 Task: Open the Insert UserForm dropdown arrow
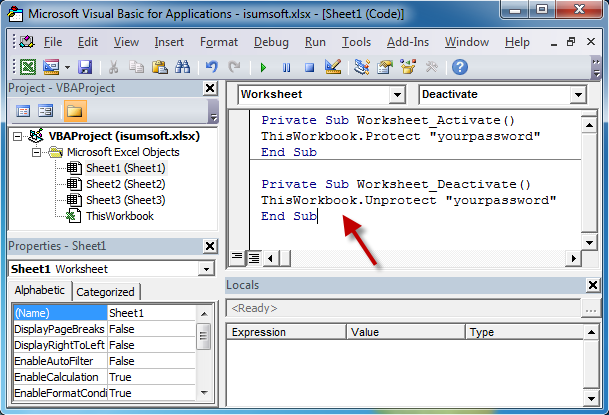[x=67, y=68]
